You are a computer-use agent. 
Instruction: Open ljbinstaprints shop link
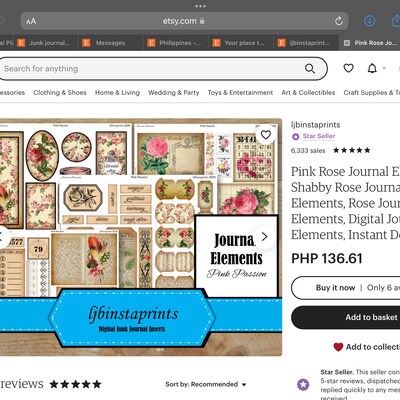pos(316,125)
